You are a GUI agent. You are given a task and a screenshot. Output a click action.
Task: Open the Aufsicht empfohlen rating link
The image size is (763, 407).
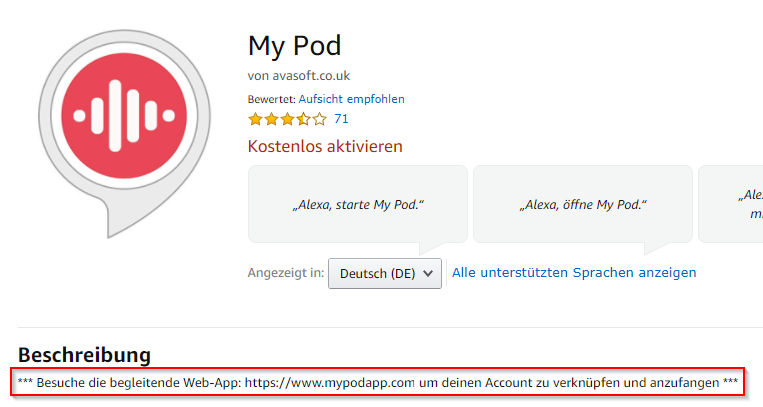[x=351, y=99]
